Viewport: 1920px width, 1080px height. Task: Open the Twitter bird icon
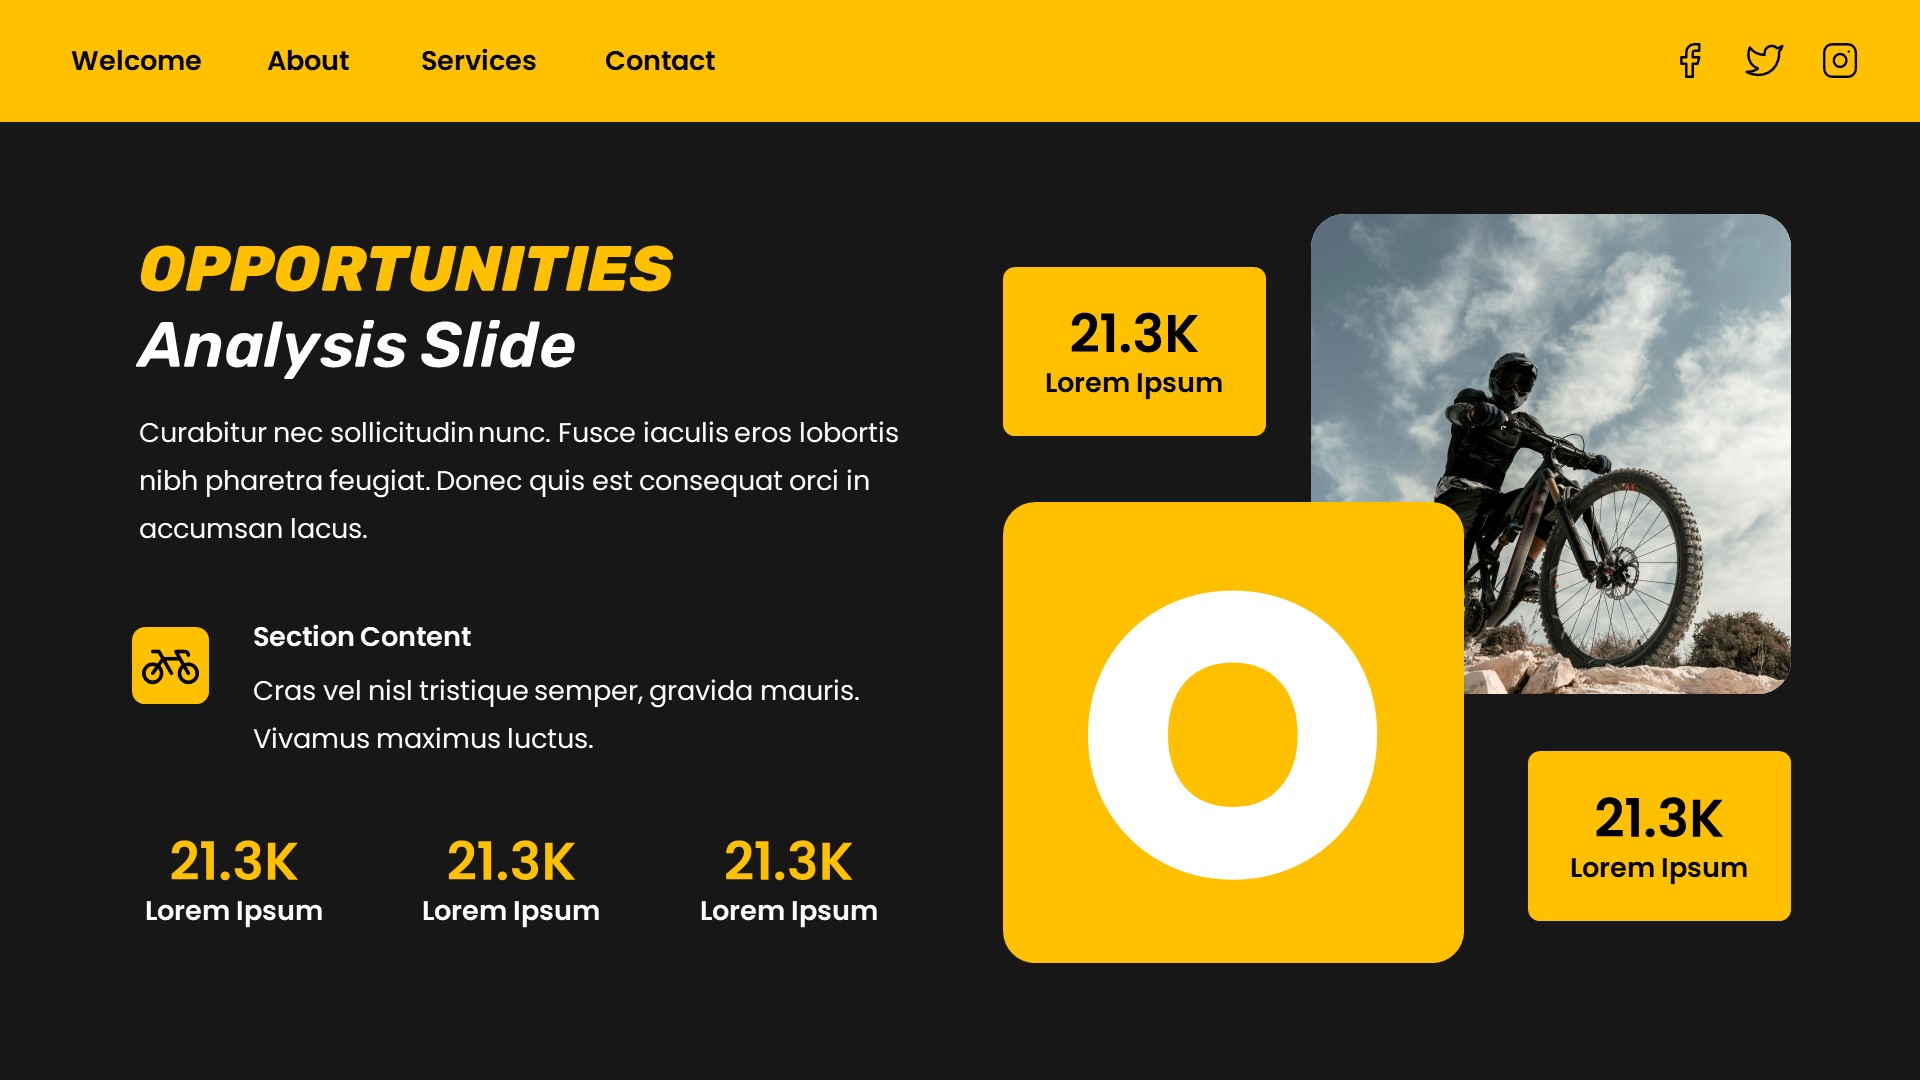point(1764,60)
